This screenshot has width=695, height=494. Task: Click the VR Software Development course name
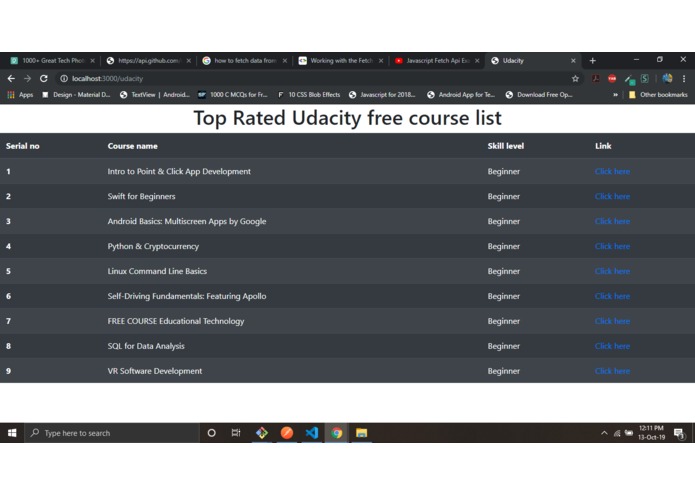point(155,371)
